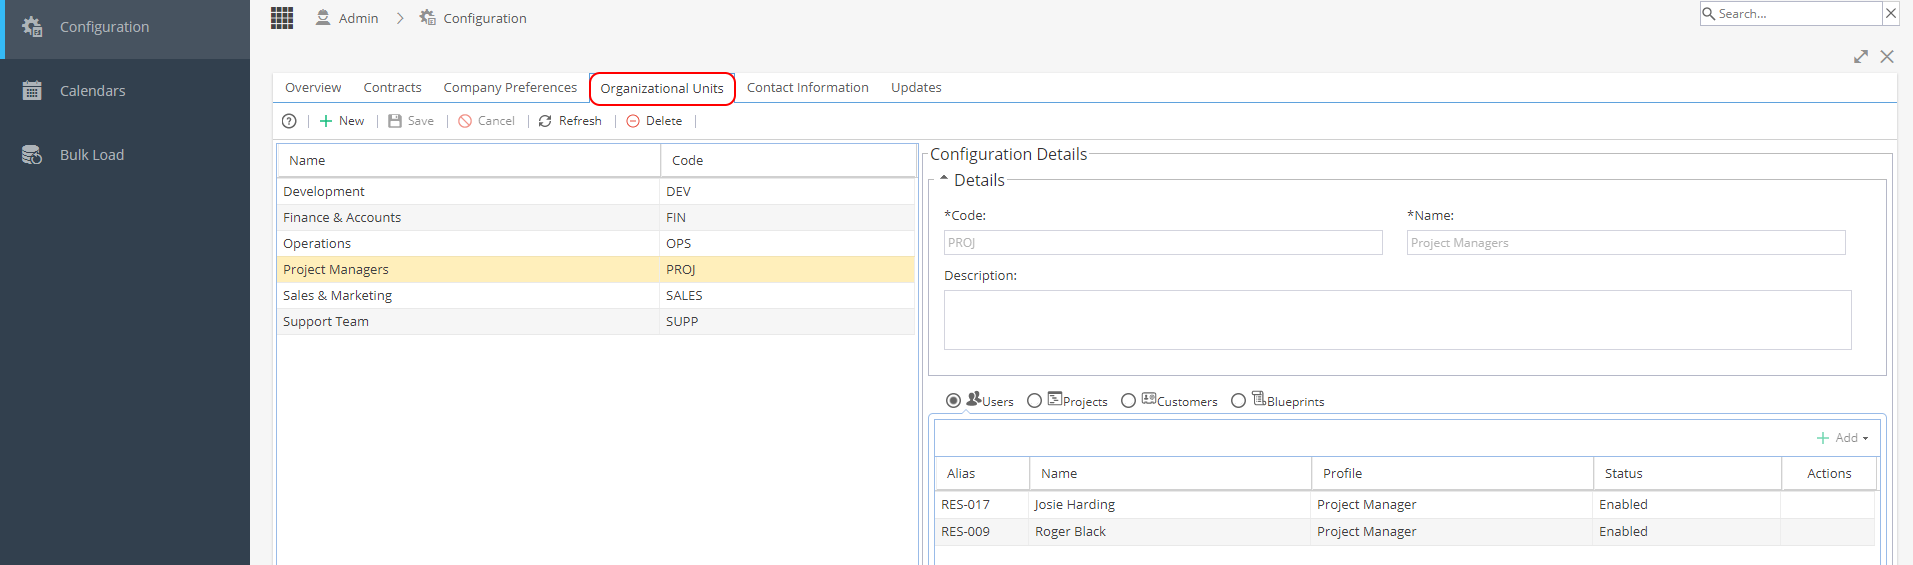
Task: Open the app grid launcher icon
Action: click(282, 18)
